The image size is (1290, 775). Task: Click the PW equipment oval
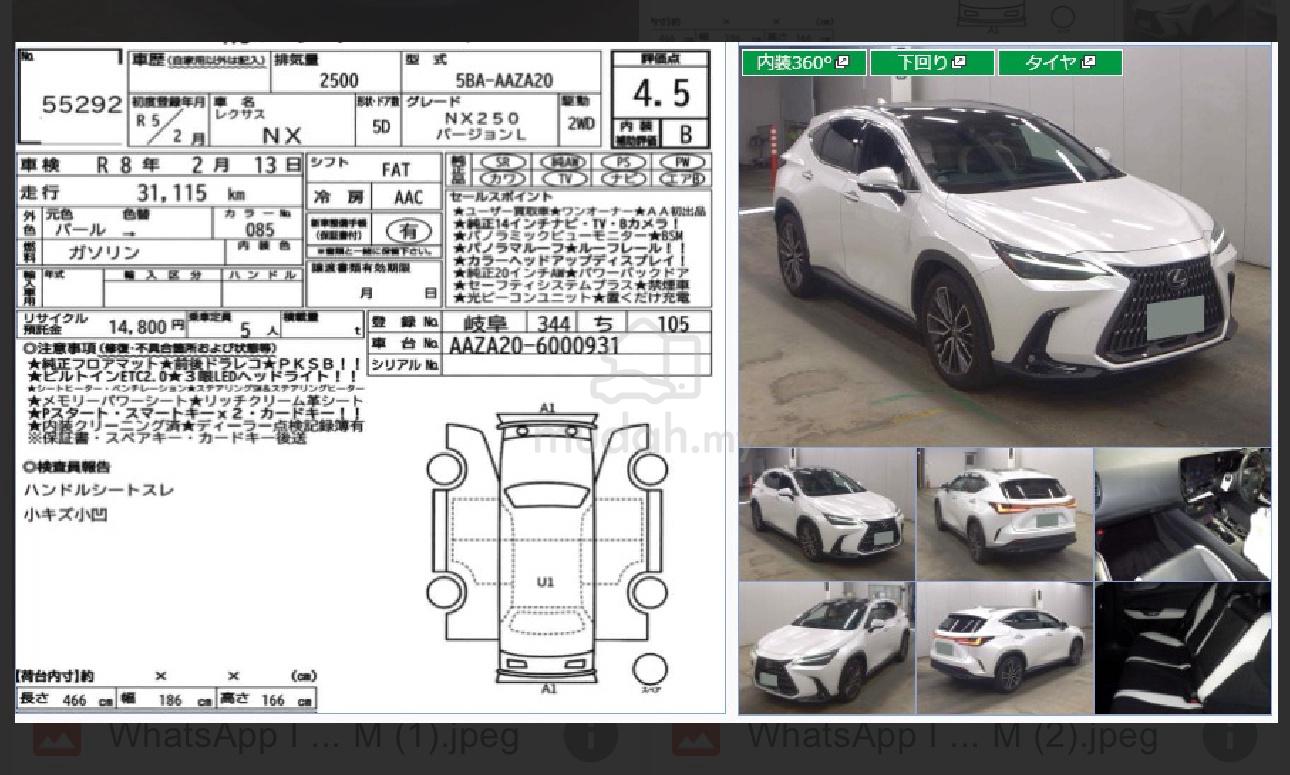tap(682, 162)
